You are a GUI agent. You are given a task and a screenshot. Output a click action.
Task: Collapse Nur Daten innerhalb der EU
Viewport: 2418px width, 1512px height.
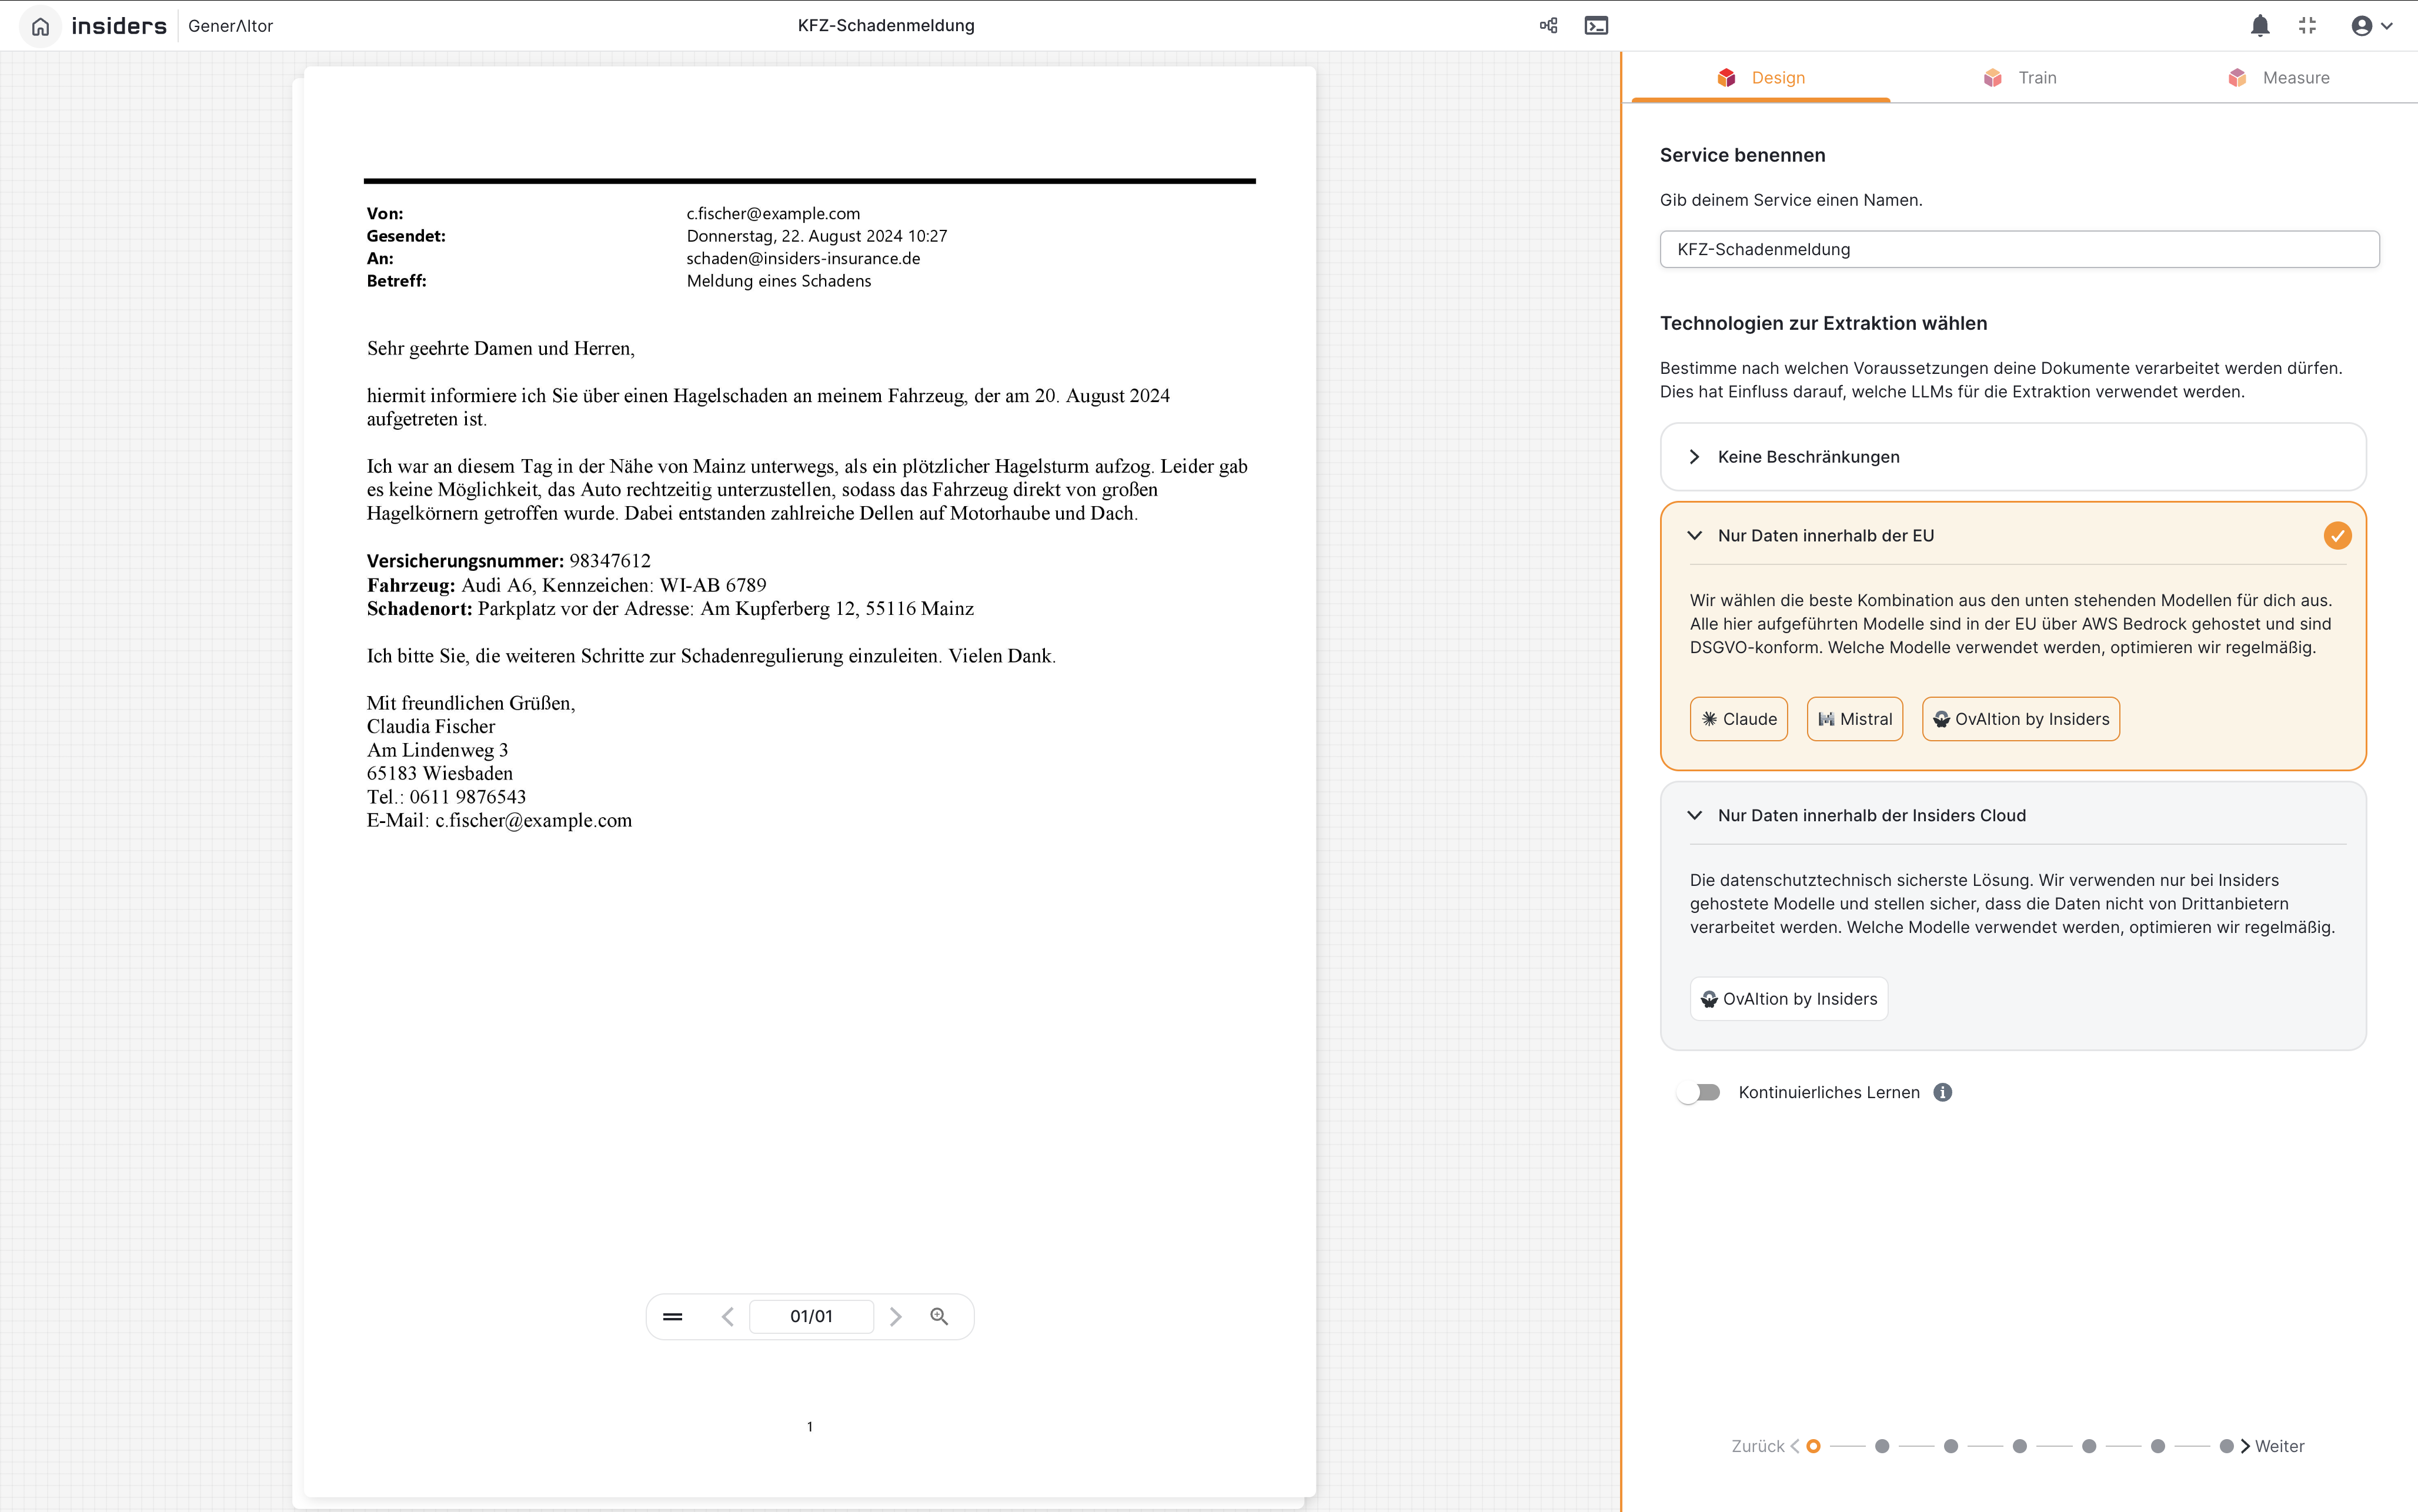click(1694, 536)
